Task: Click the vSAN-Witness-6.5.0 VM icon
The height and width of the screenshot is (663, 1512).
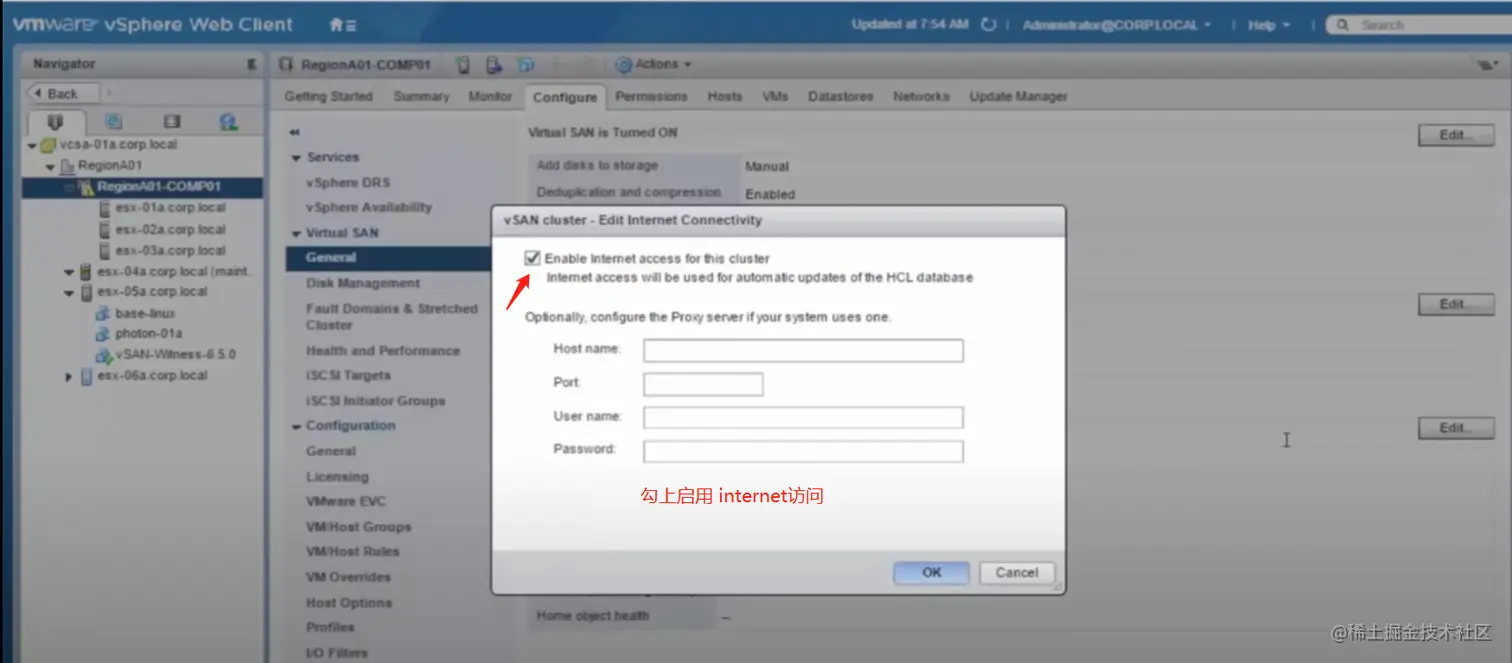Action: (103, 355)
